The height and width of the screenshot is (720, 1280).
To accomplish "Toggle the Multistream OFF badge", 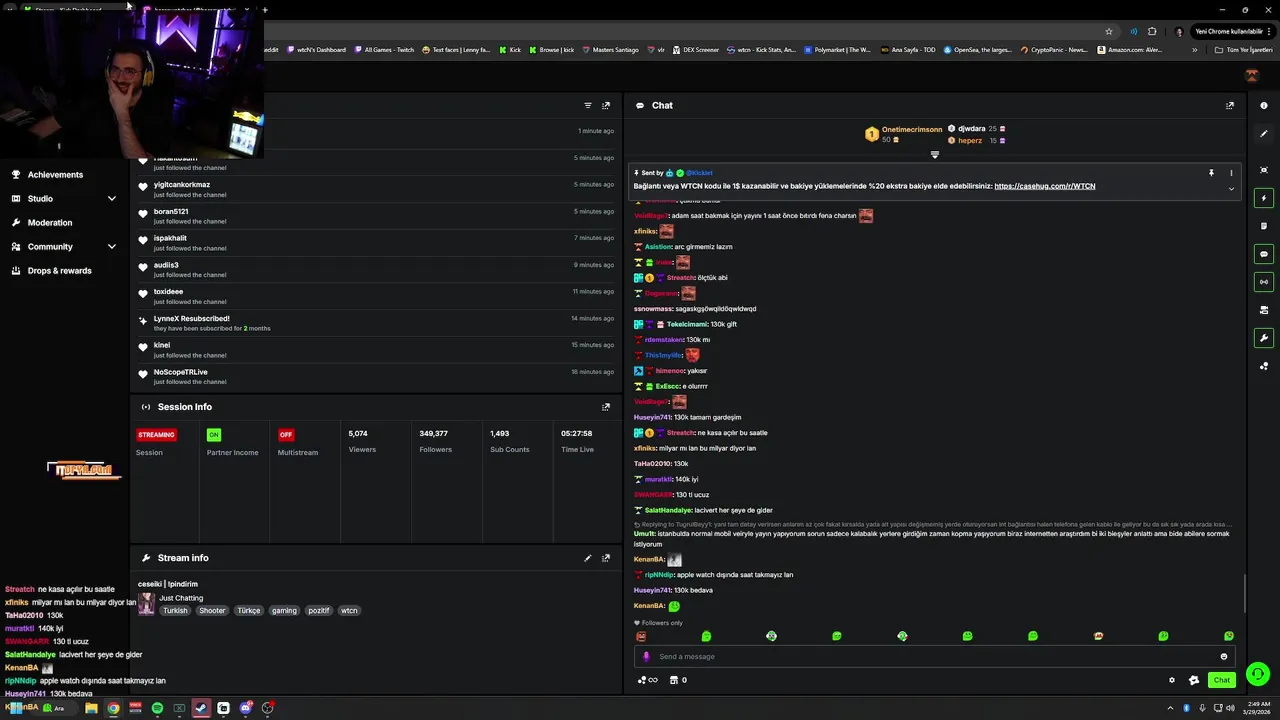I will pyautogui.click(x=286, y=435).
